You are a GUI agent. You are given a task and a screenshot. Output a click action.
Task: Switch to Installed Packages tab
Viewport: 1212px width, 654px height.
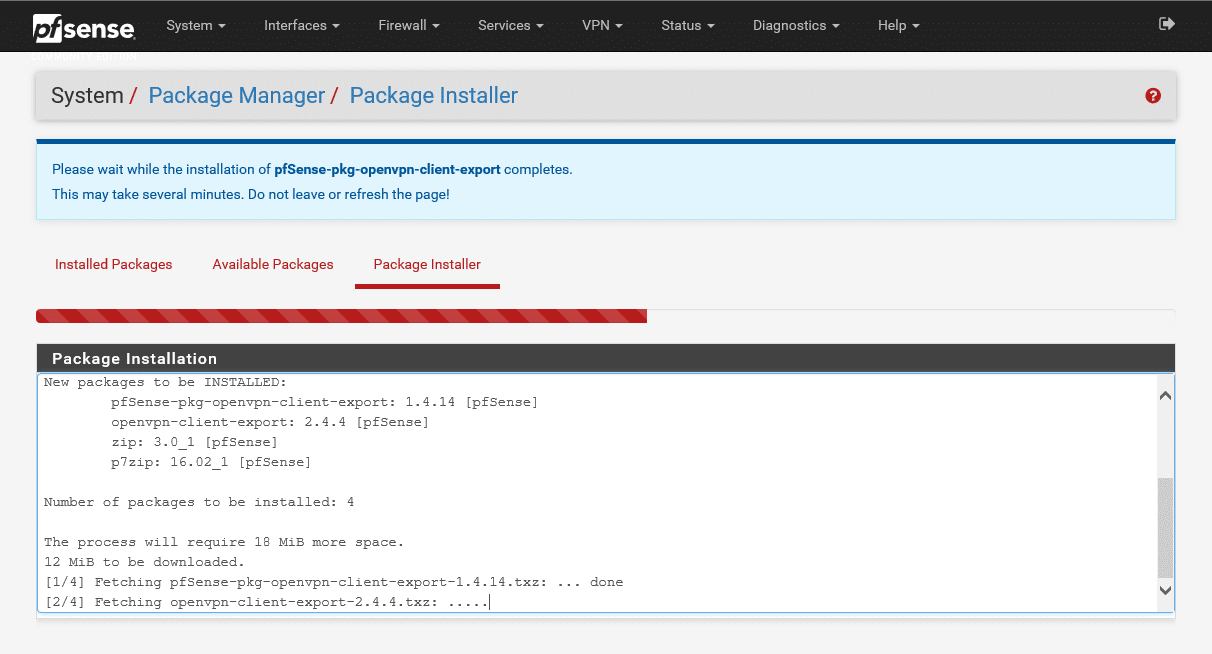click(x=114, y=264)
